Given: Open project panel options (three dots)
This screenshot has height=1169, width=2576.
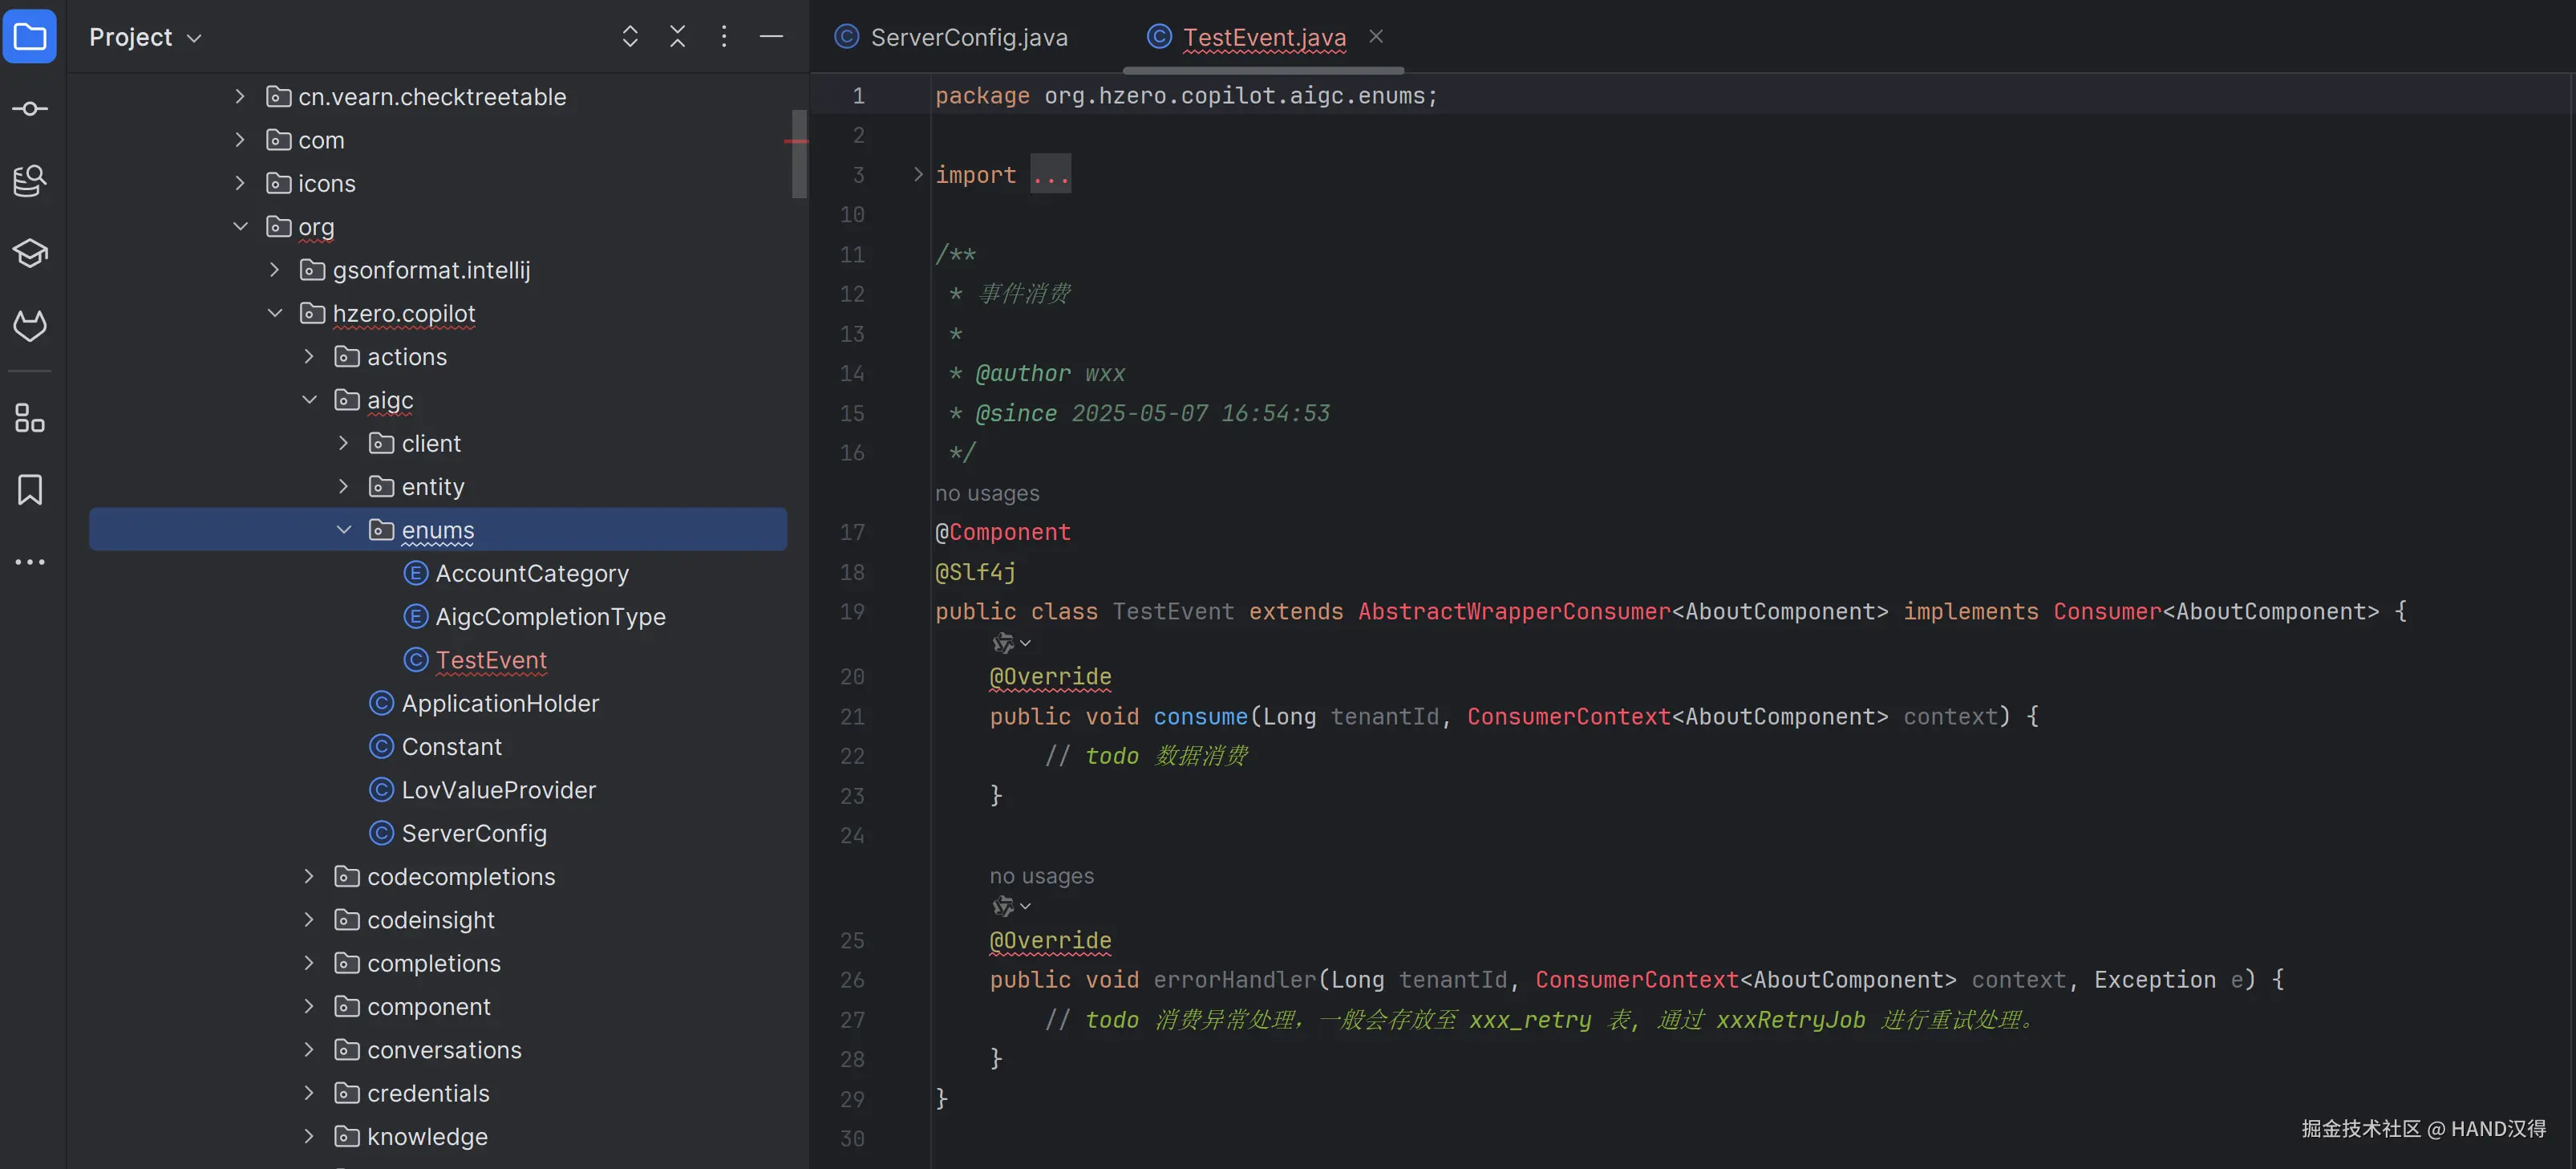Looking at the screenshot, I should click(724, 37).
